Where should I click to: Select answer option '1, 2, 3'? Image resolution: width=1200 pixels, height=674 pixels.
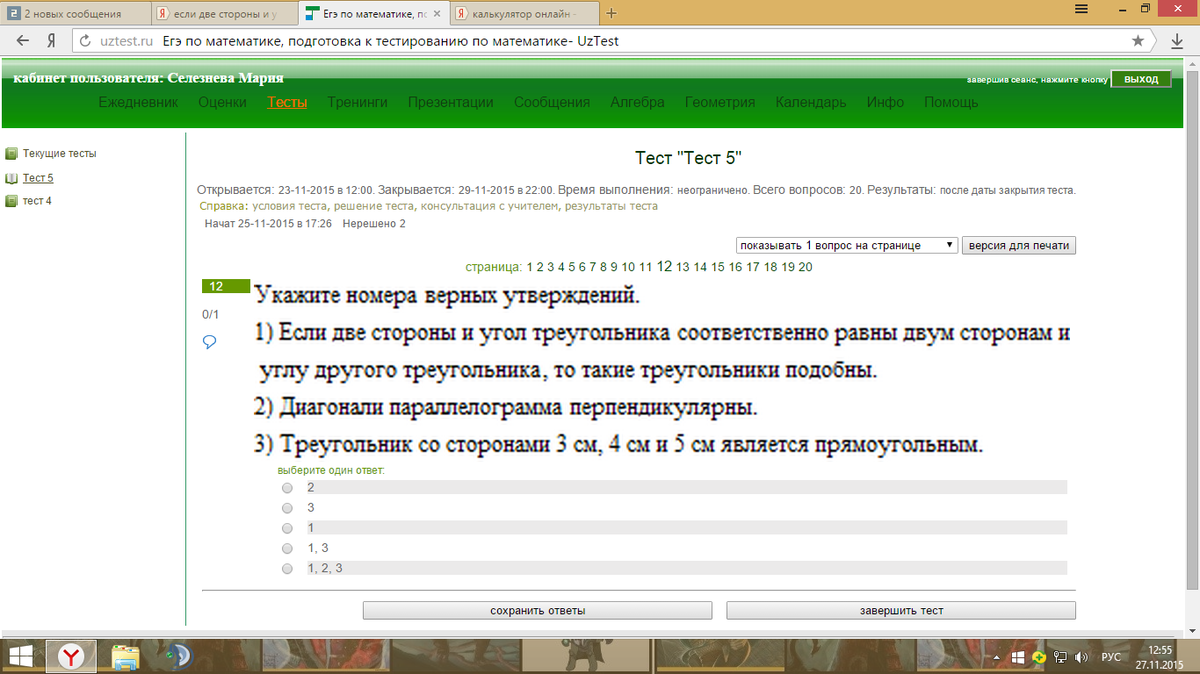[x=287, y=568]
